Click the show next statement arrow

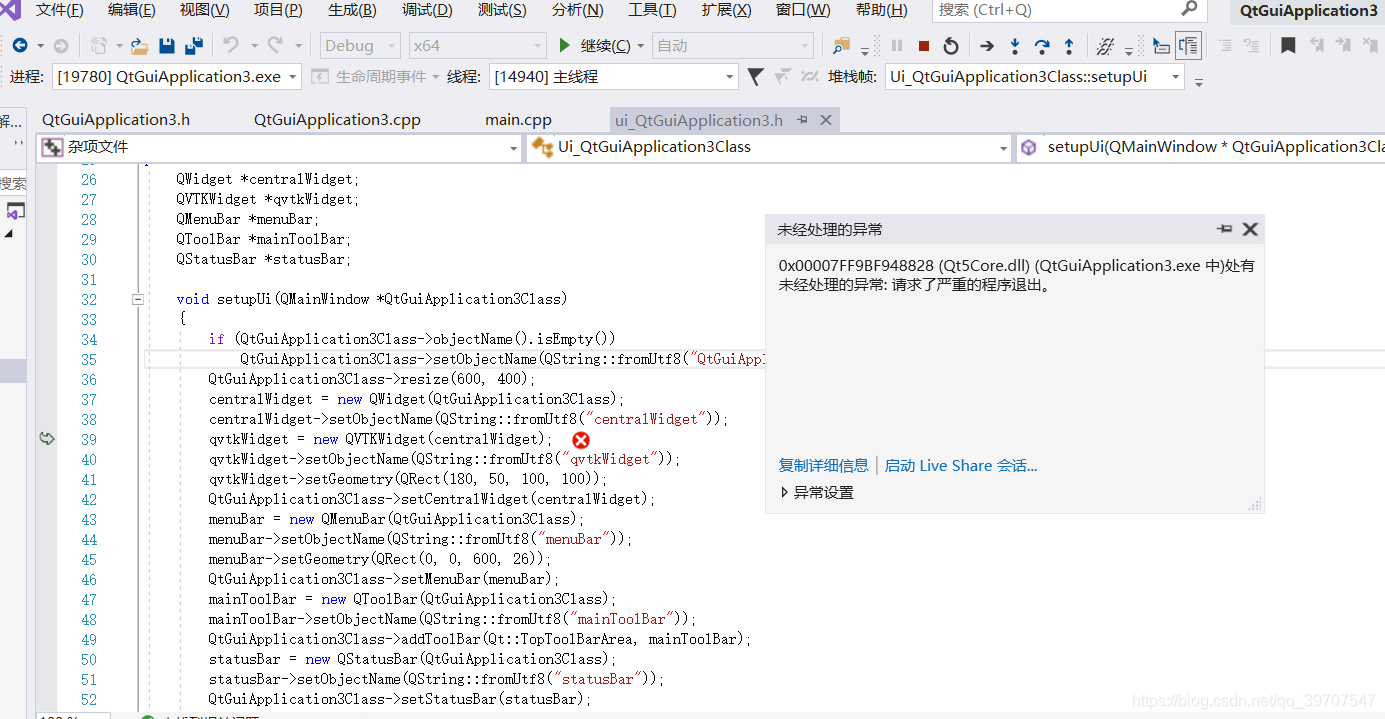[987, 46]
